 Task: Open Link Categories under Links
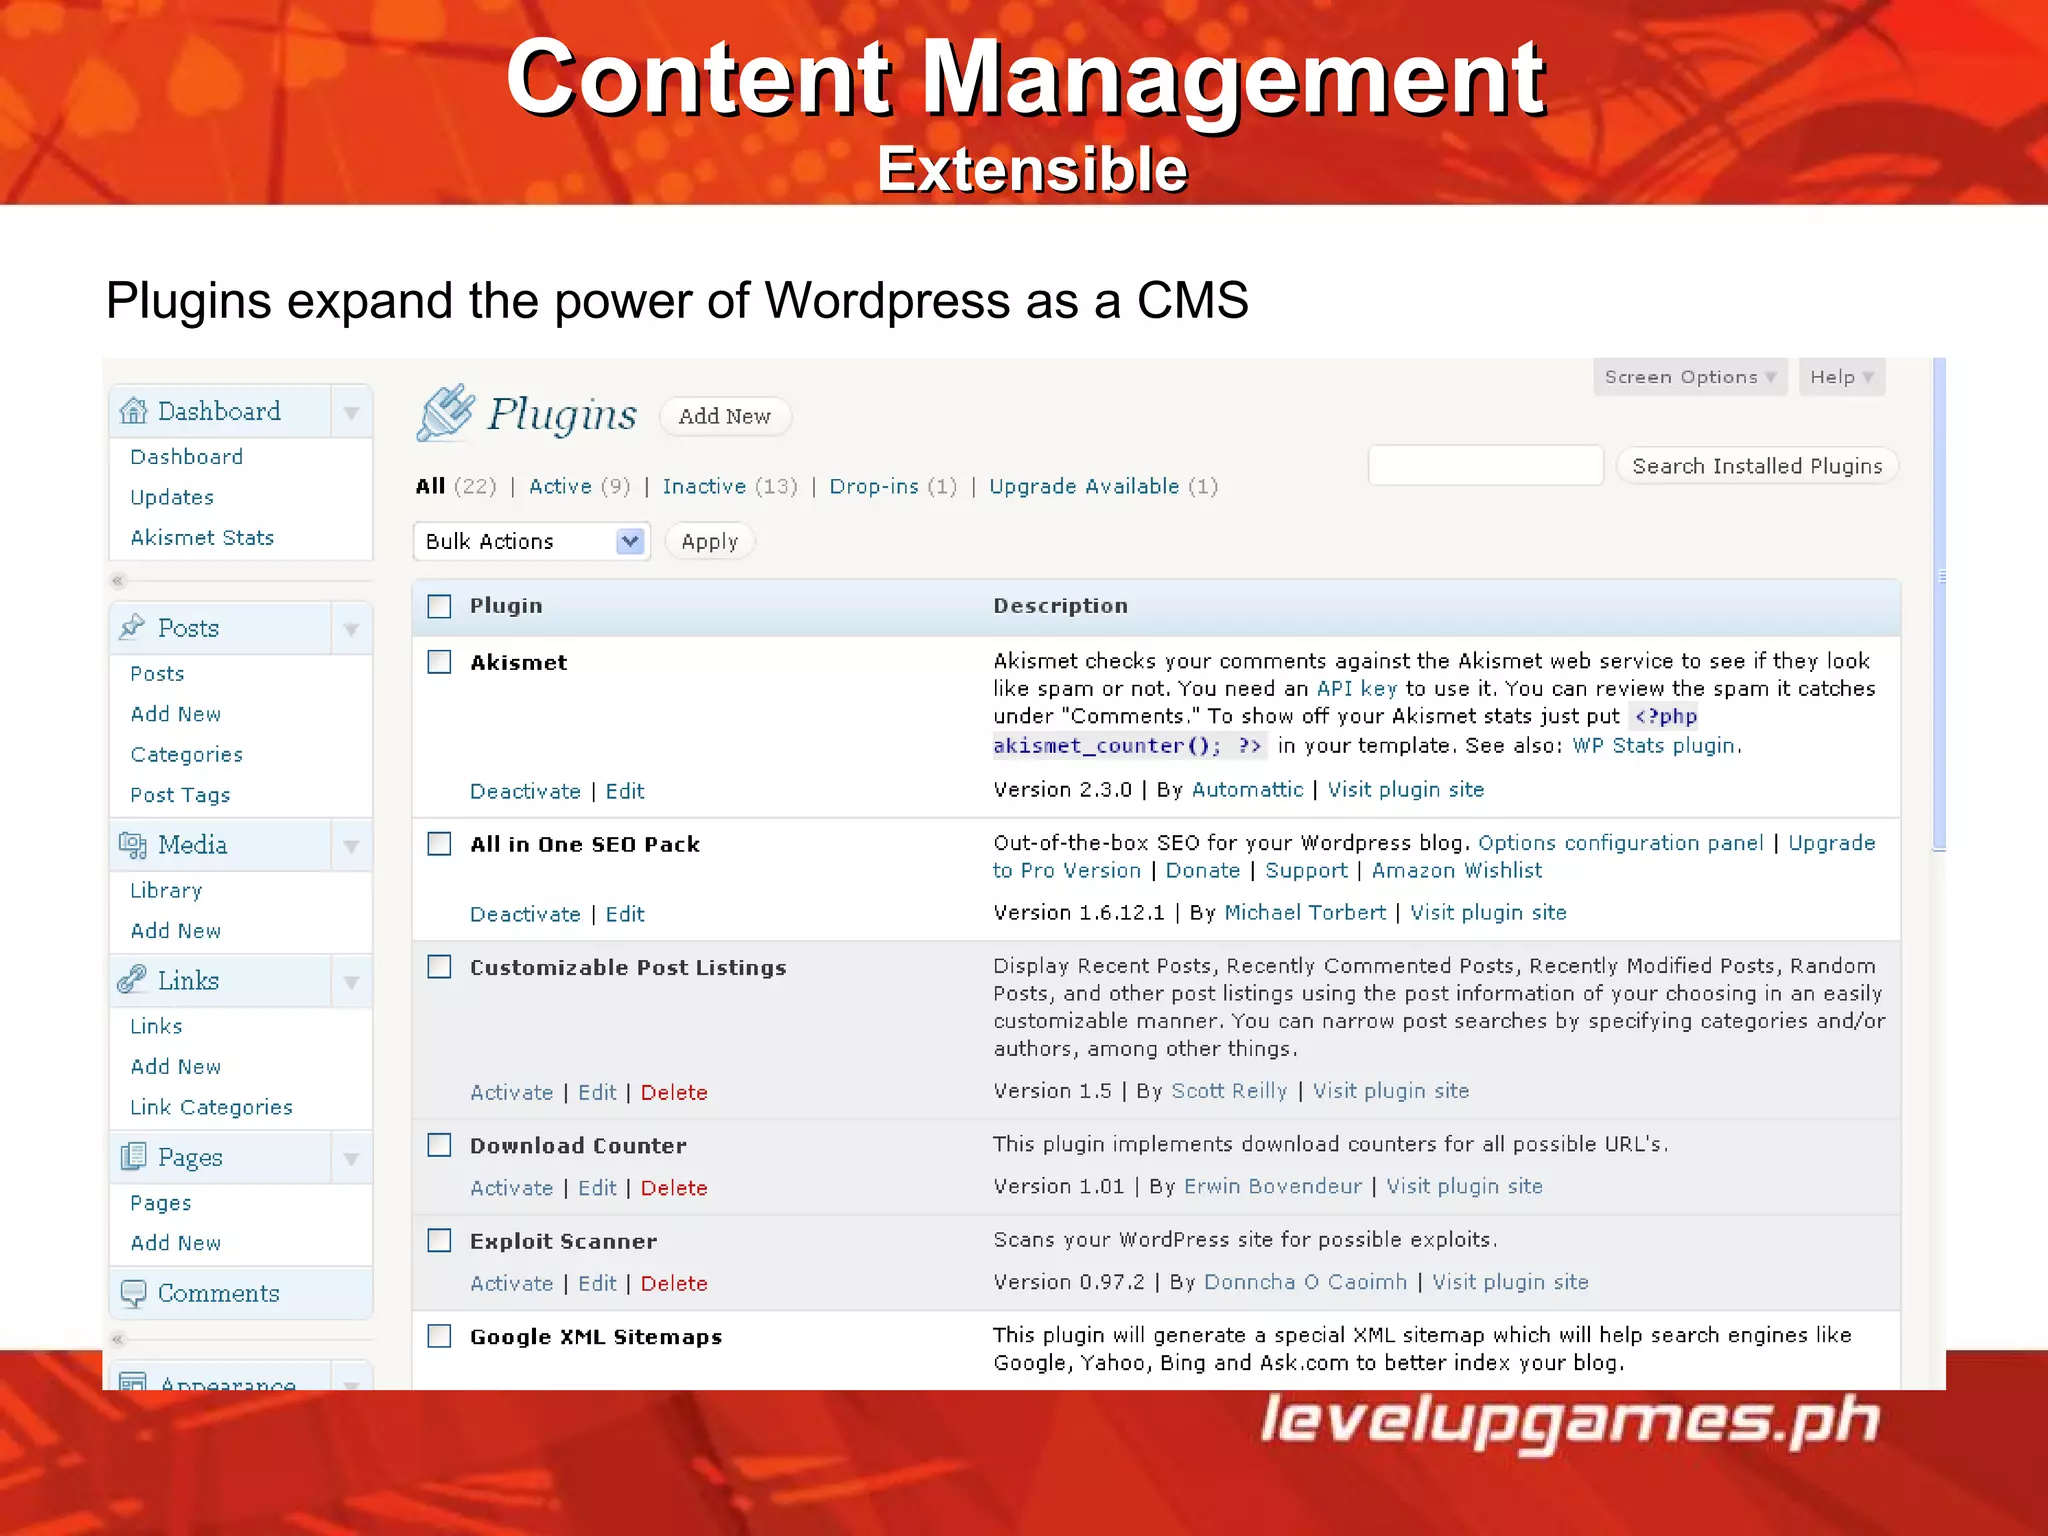point(211,1107)
